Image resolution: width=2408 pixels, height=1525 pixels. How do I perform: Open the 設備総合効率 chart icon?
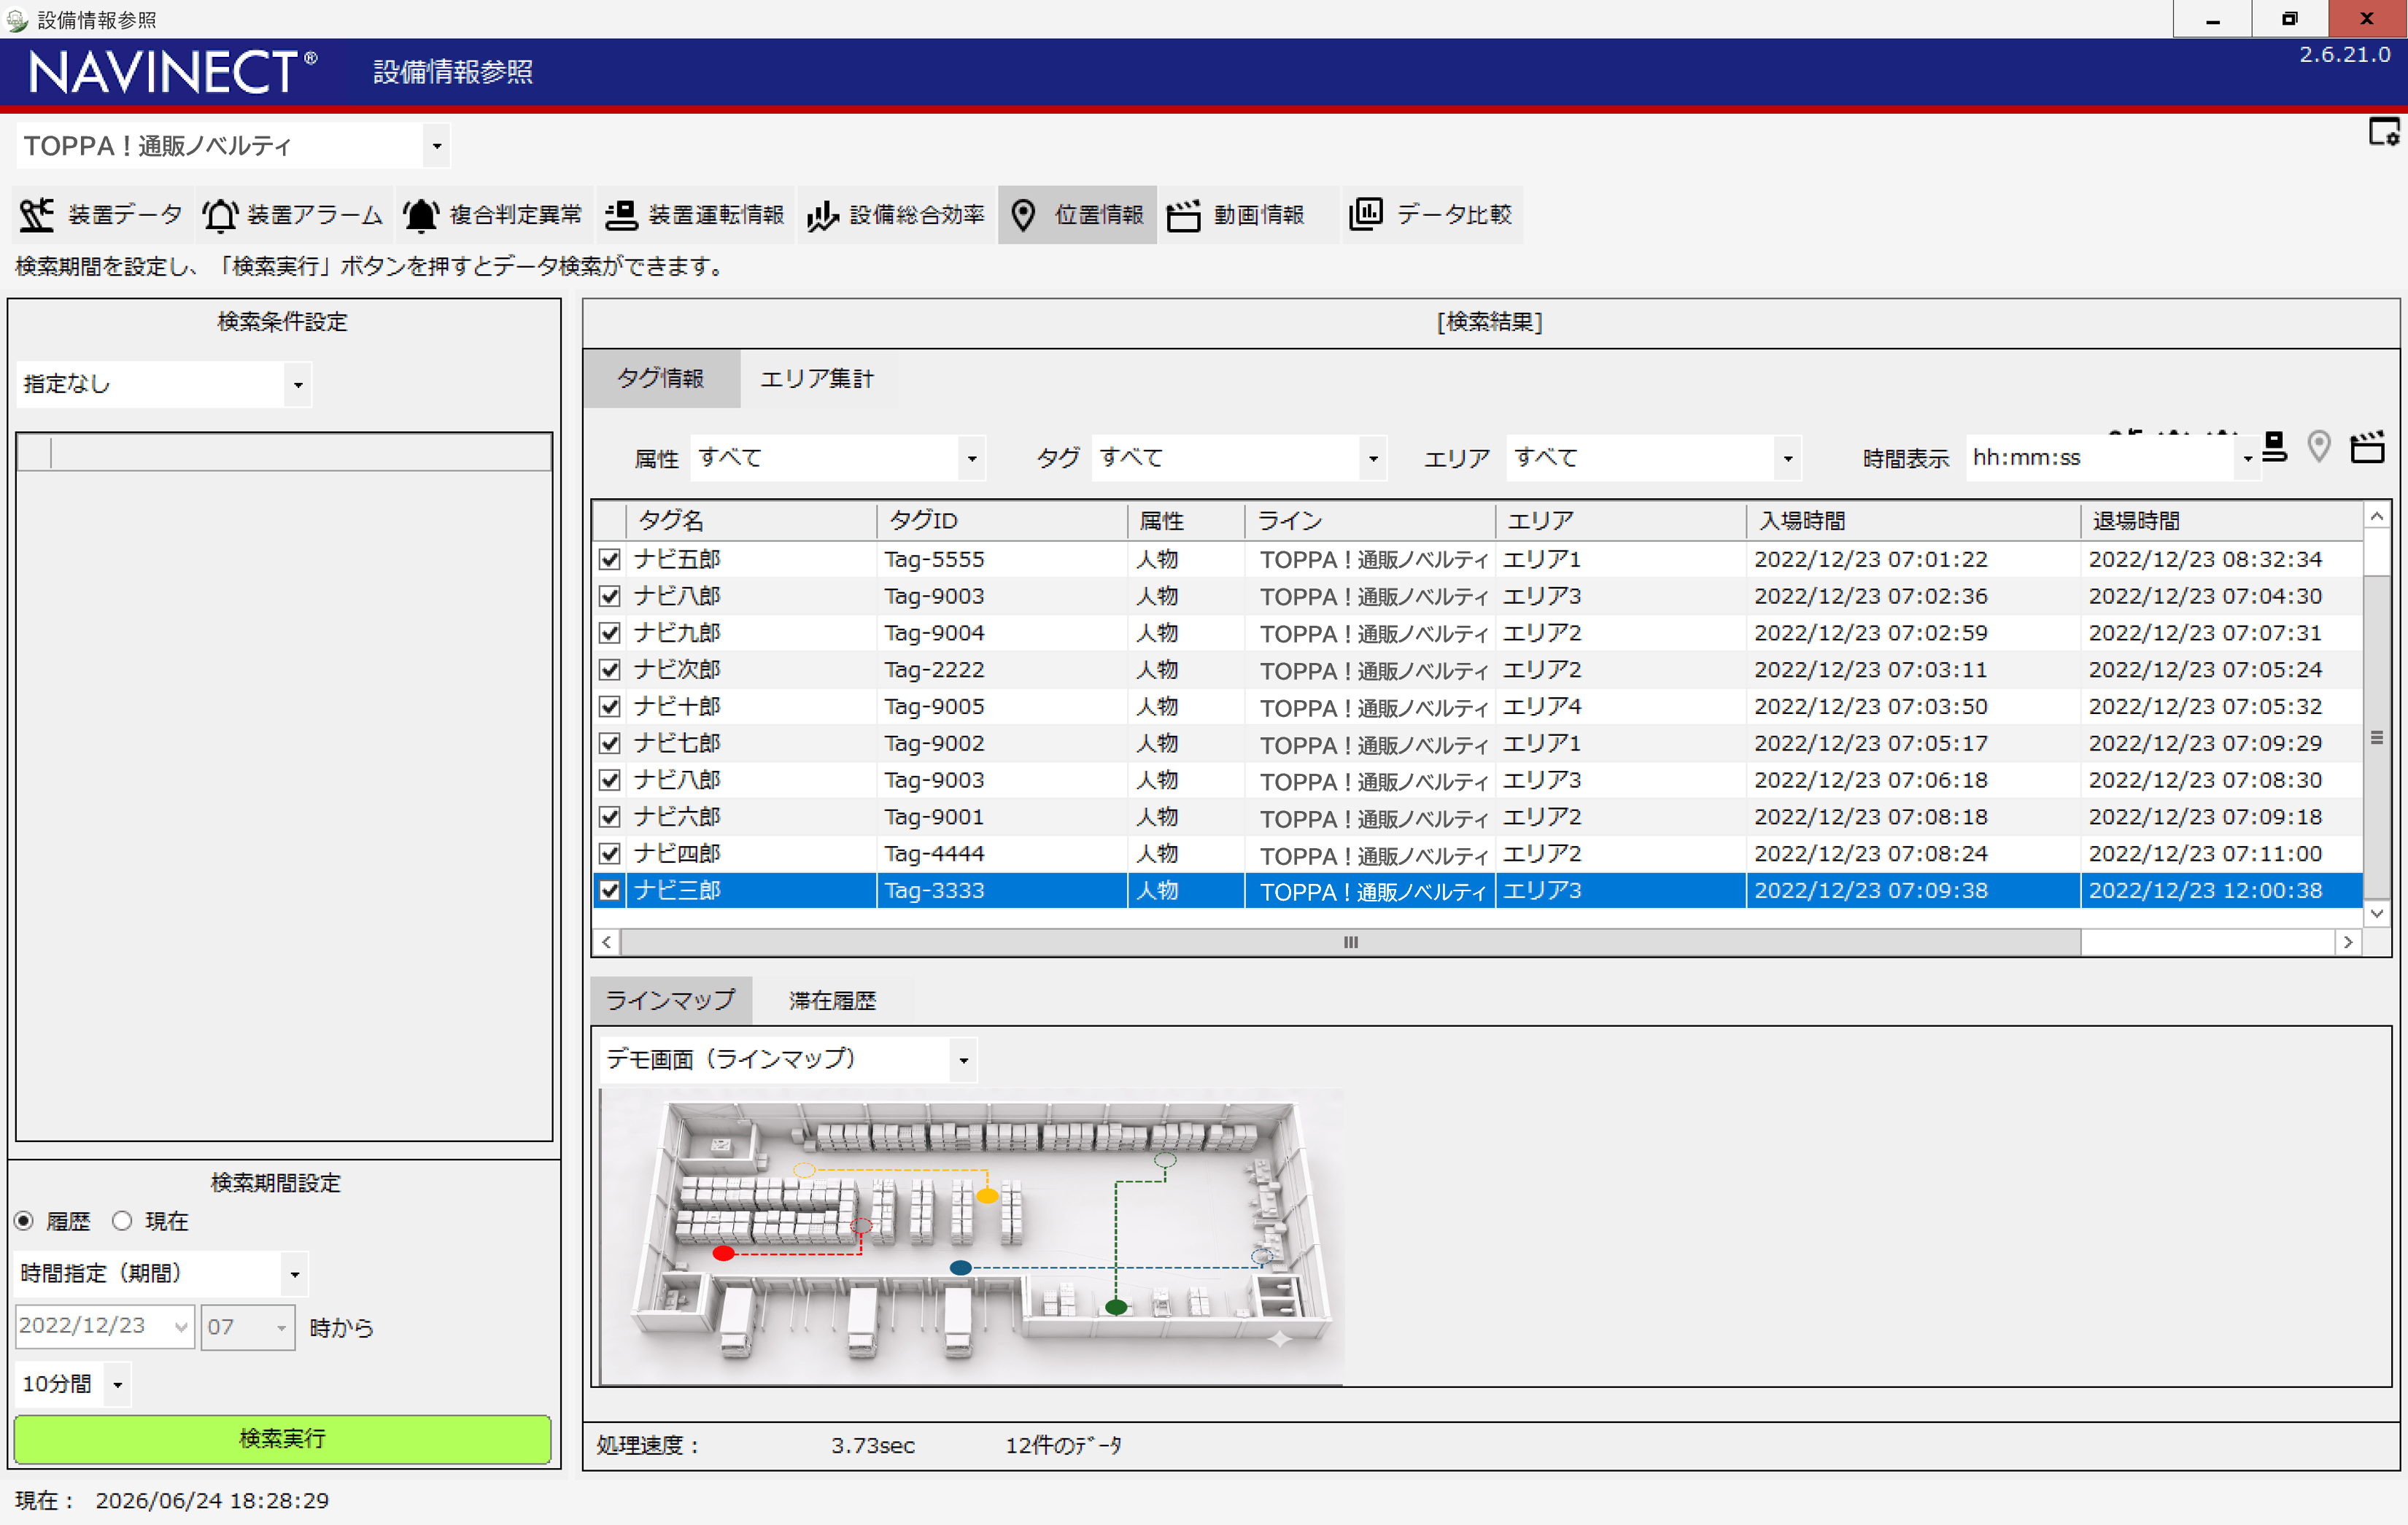[x=822, y=215]
